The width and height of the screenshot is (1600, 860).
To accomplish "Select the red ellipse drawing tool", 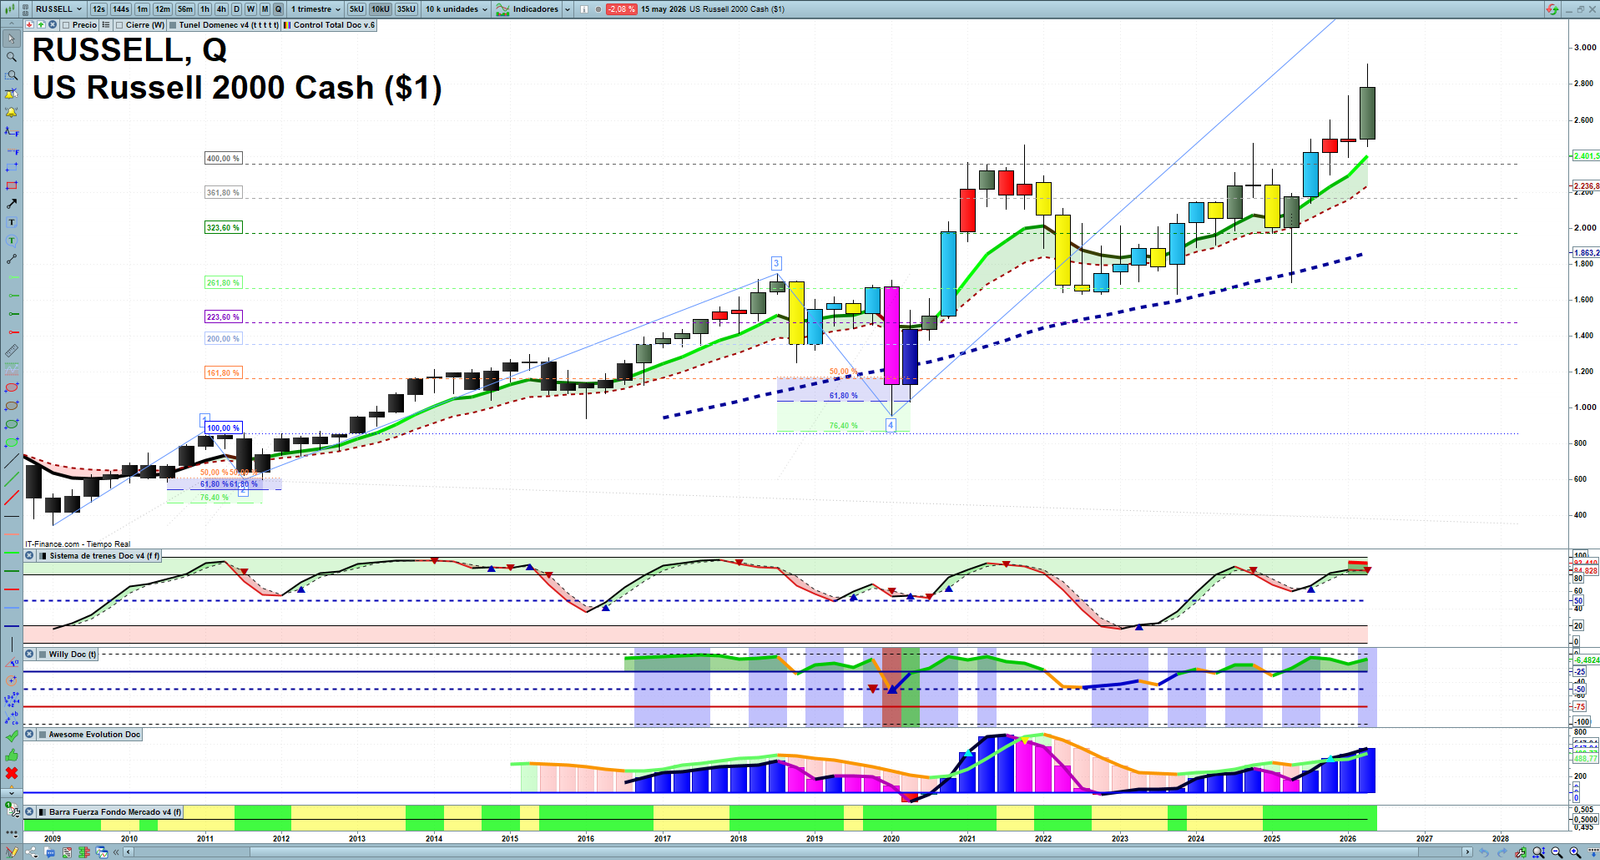I will pos(11,388).
